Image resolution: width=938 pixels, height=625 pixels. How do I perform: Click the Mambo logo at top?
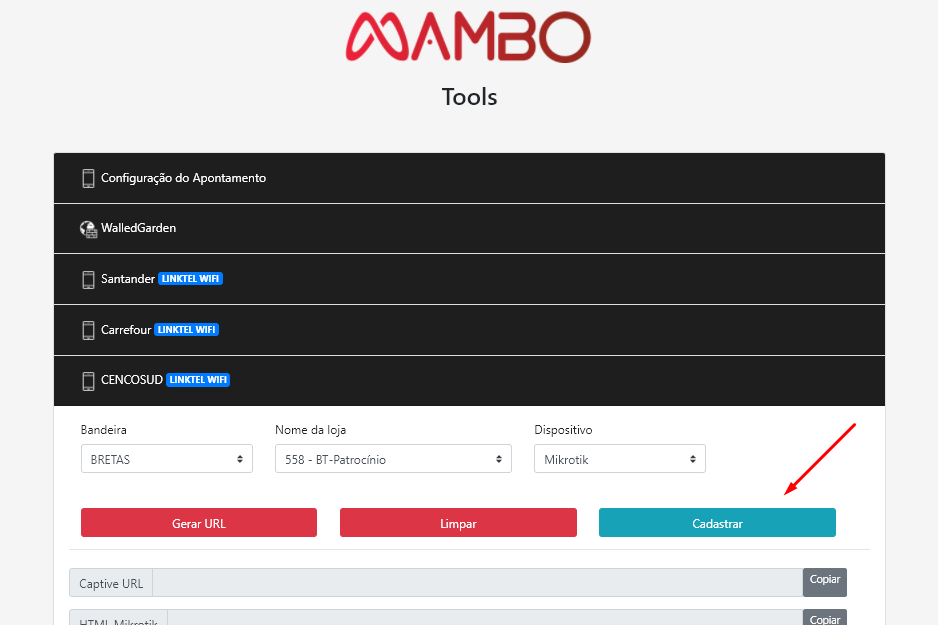468,36
